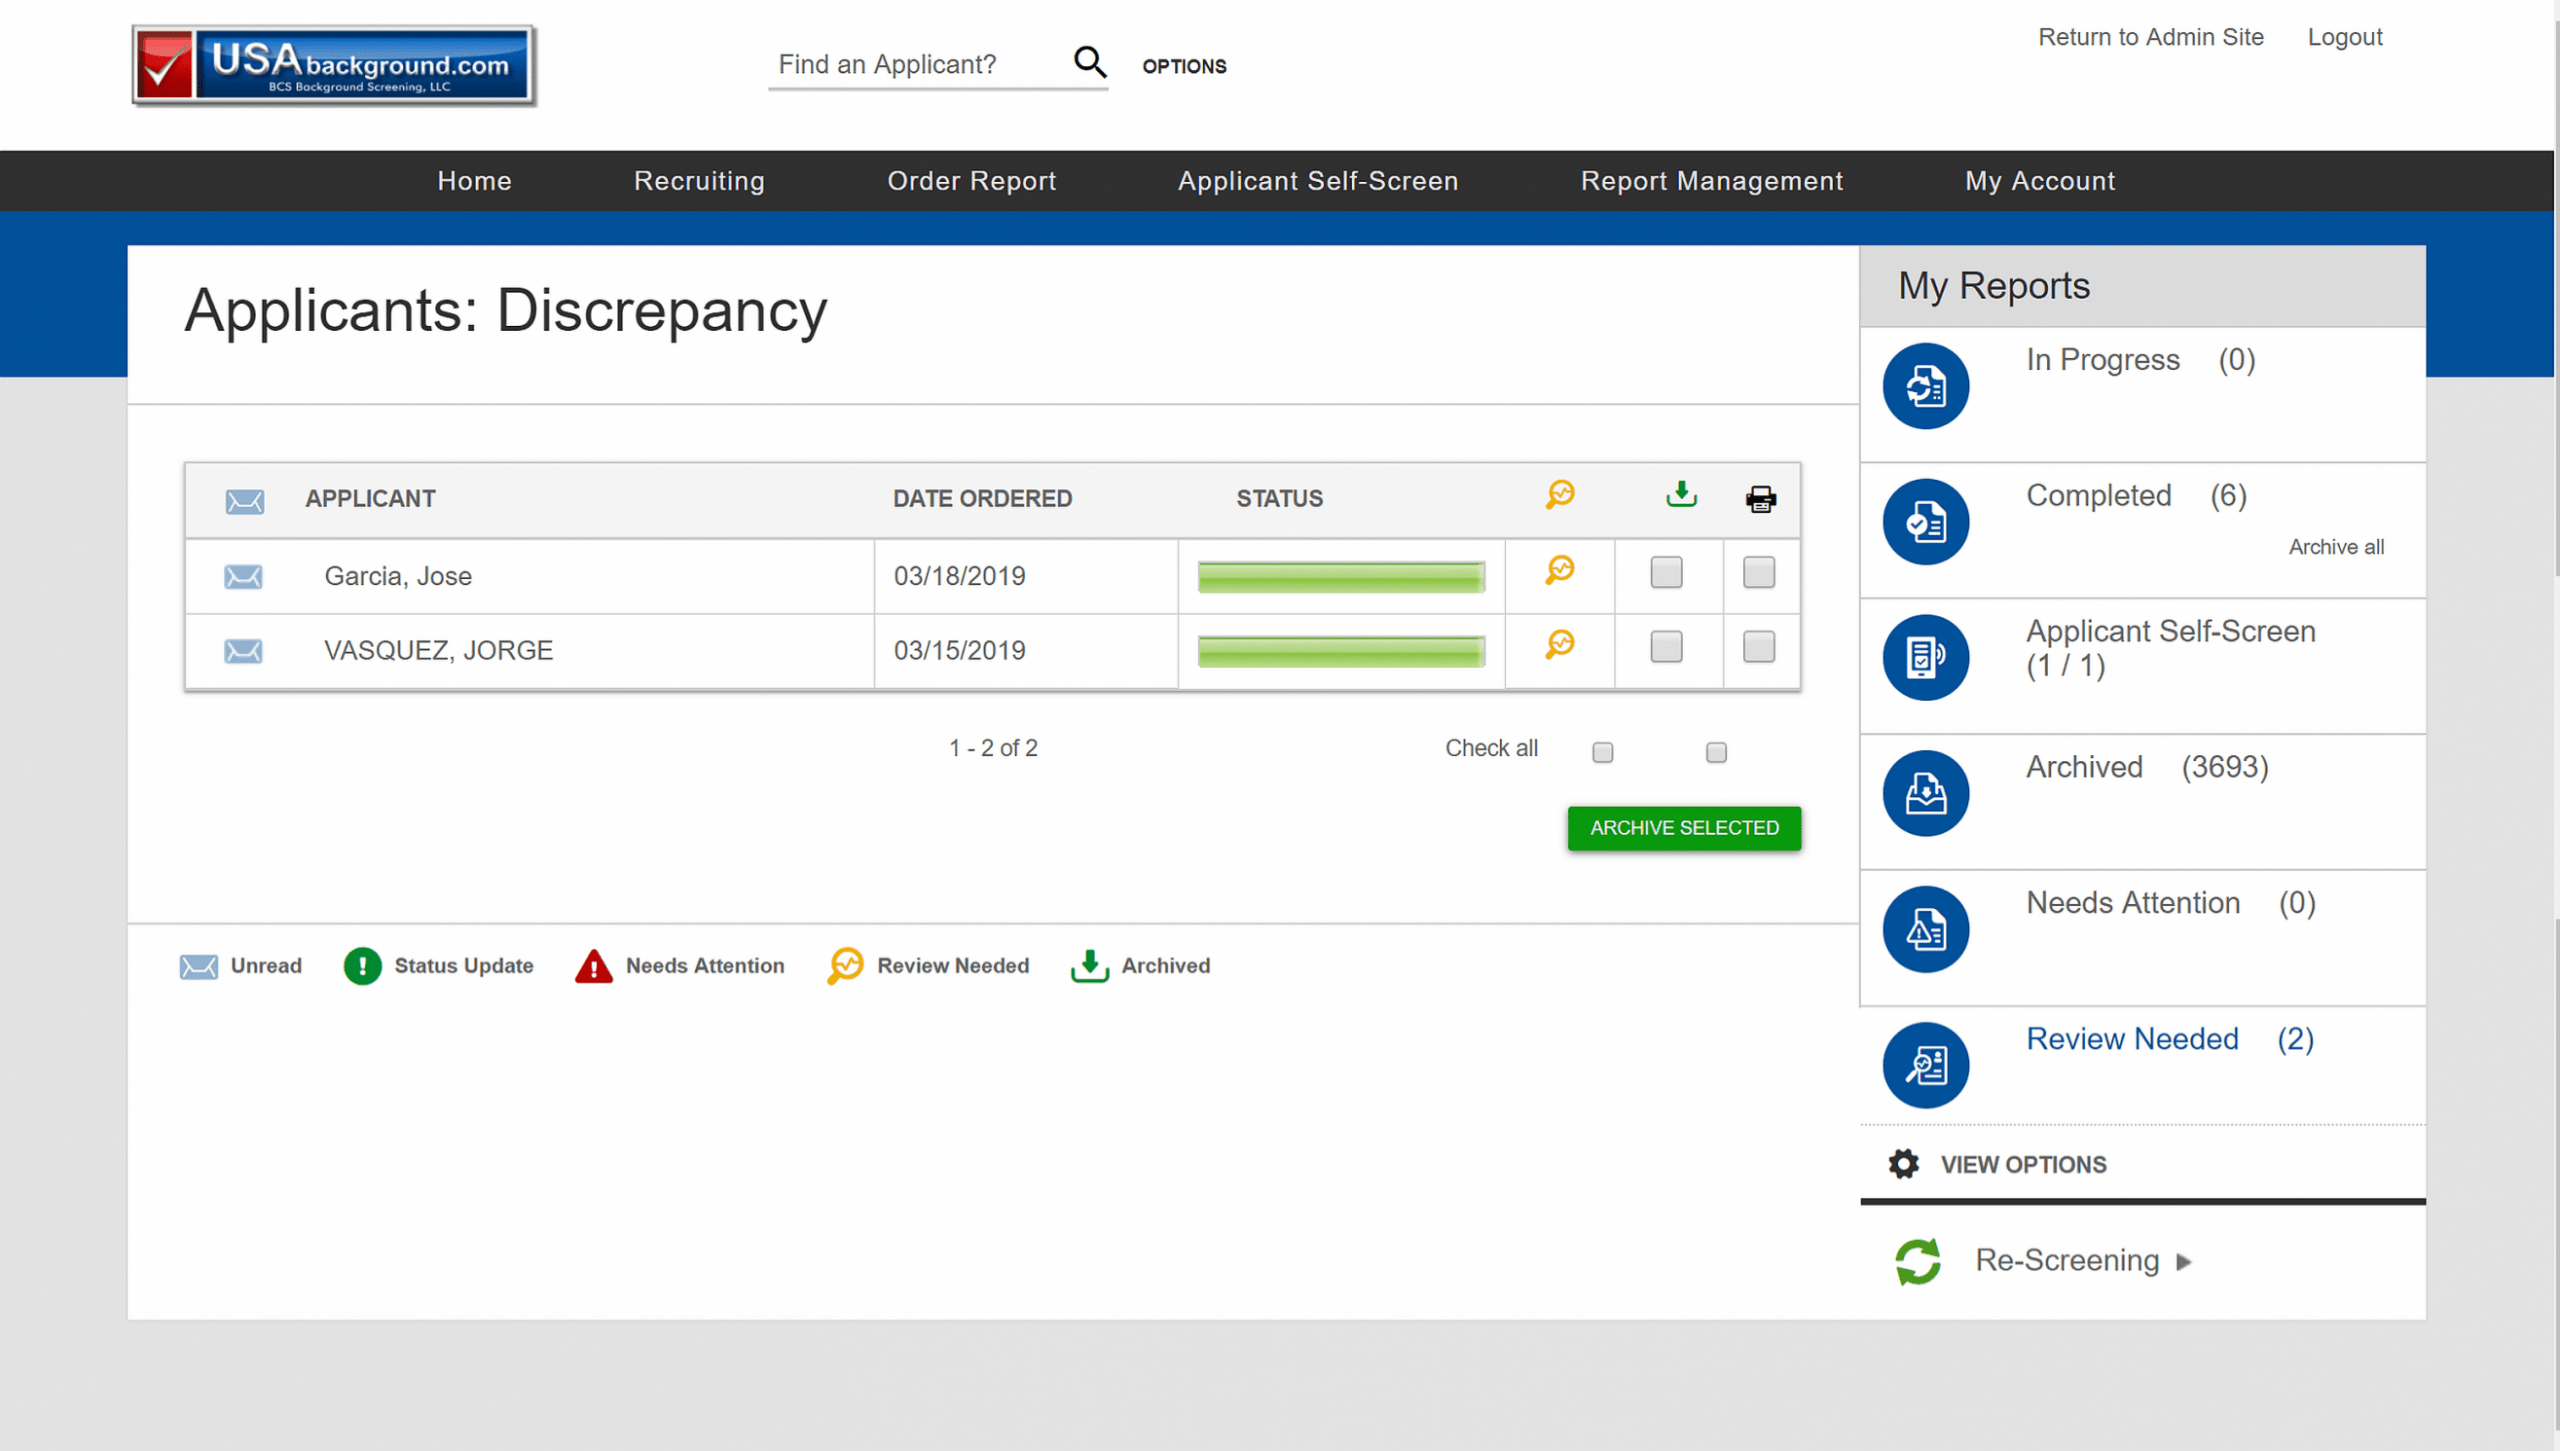The width and height of the screenshot is (2560, 1451).
Task: Click the green status bar for Garcia Jose
Action: pos(1340,575)
